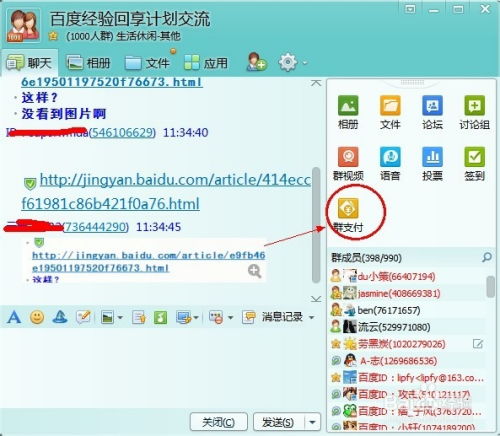This screenshot has width=500, height=436.
Task: Select member 流云(529971080)
Action: [x=407, y=327]
